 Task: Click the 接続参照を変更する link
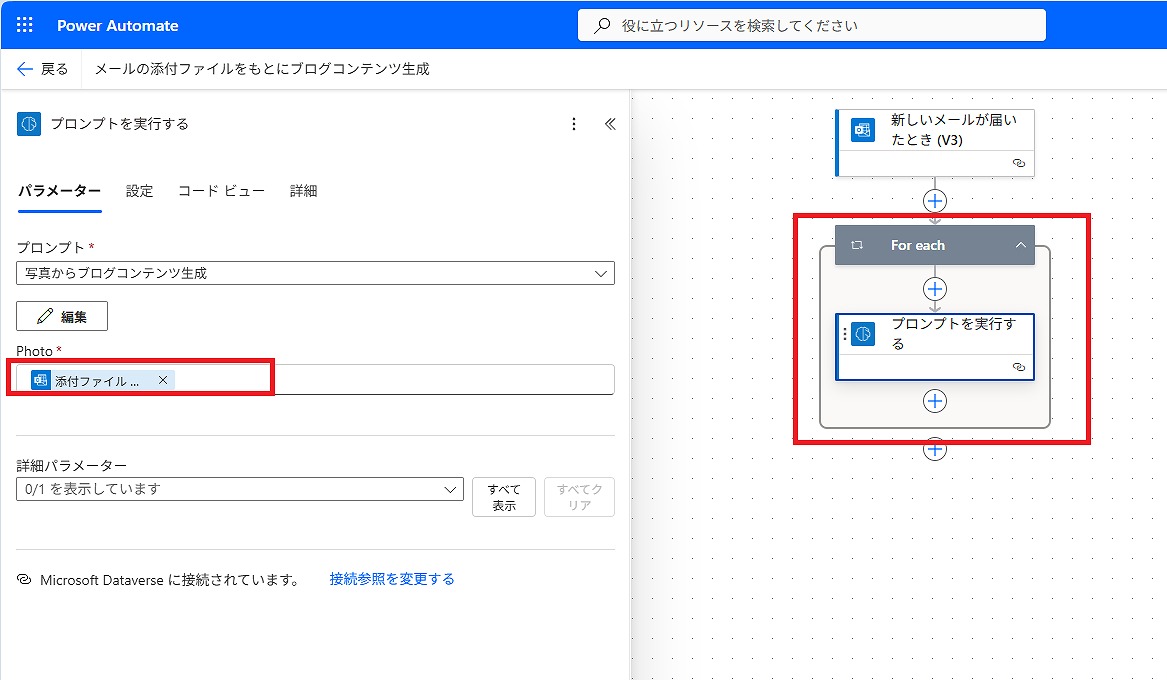click(392, 579)
